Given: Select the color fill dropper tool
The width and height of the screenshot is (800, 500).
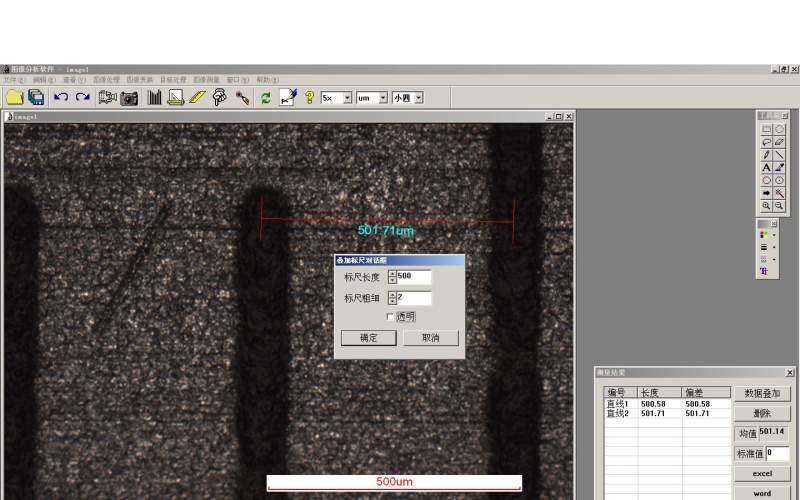Looking at the screenshot, I should (779, 167).
